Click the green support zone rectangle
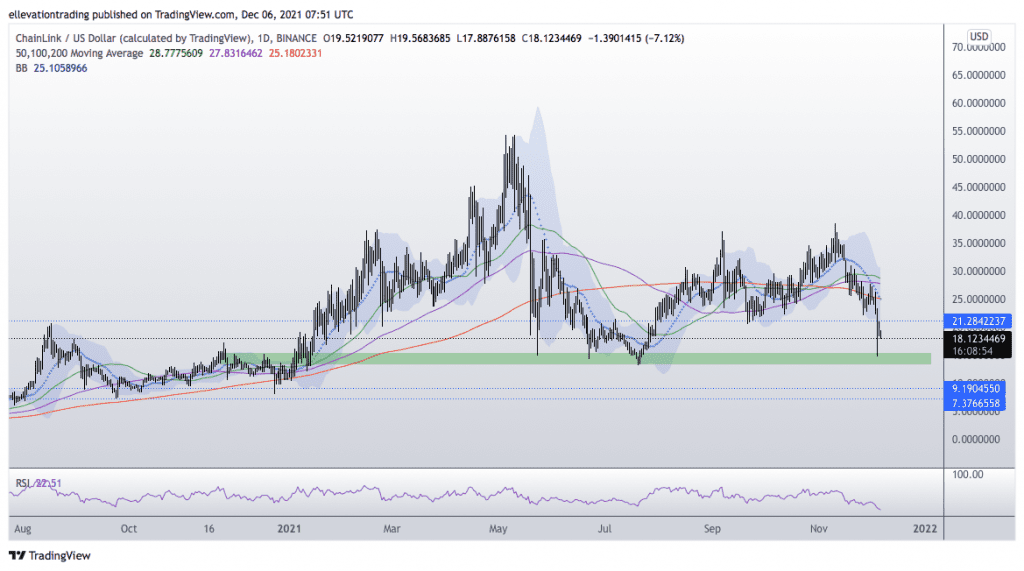This screenshot has height=571, width=1024. pyautogui.click(x=578, y=359)
